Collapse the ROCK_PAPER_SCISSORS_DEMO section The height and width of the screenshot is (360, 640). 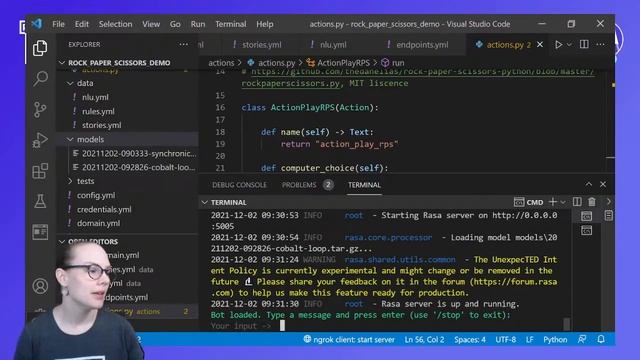click(62, 63)
